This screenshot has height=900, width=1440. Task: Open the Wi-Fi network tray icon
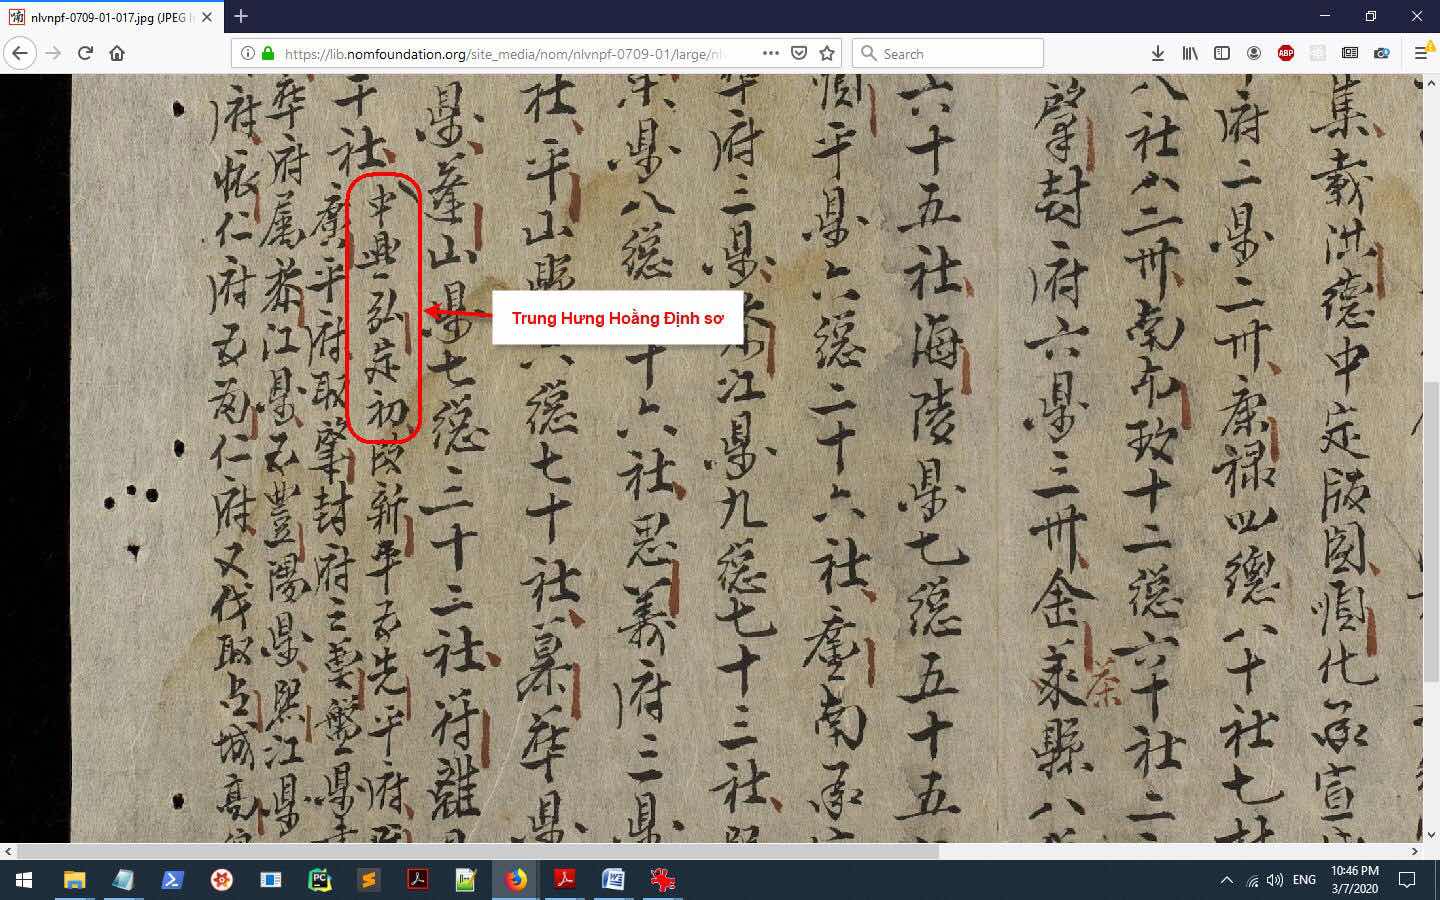tap(1252, 880)
